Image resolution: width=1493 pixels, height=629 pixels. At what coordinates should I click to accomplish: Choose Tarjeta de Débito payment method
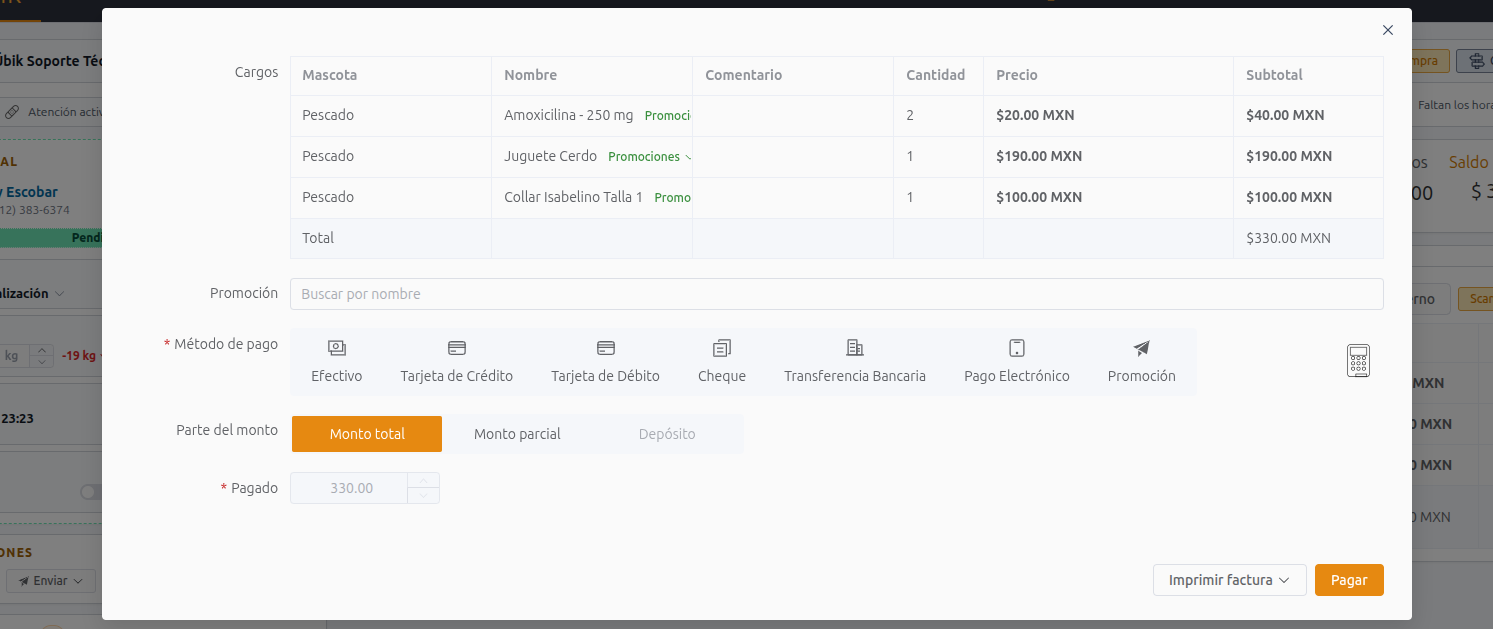[605, 362]
